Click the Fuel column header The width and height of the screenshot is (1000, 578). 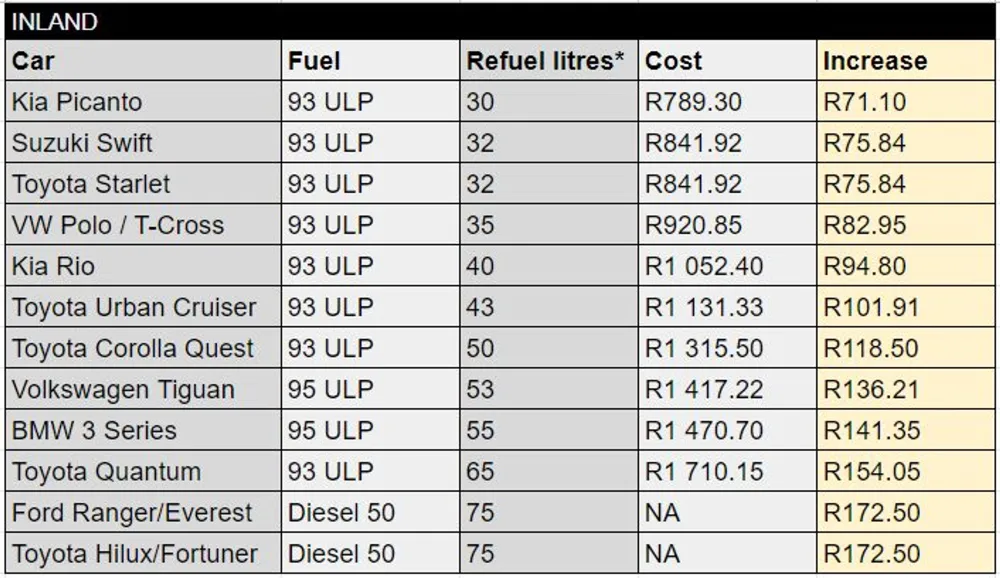371,61
